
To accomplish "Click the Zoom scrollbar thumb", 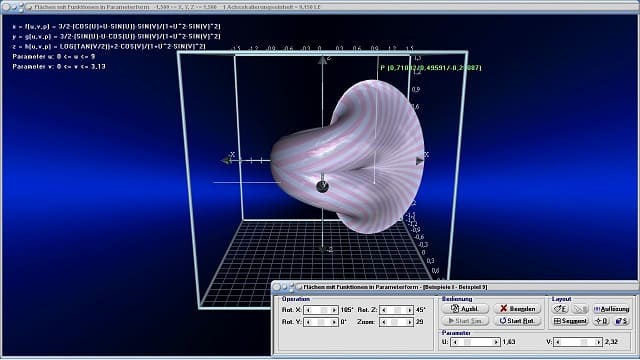I will [x=394, y=322].
